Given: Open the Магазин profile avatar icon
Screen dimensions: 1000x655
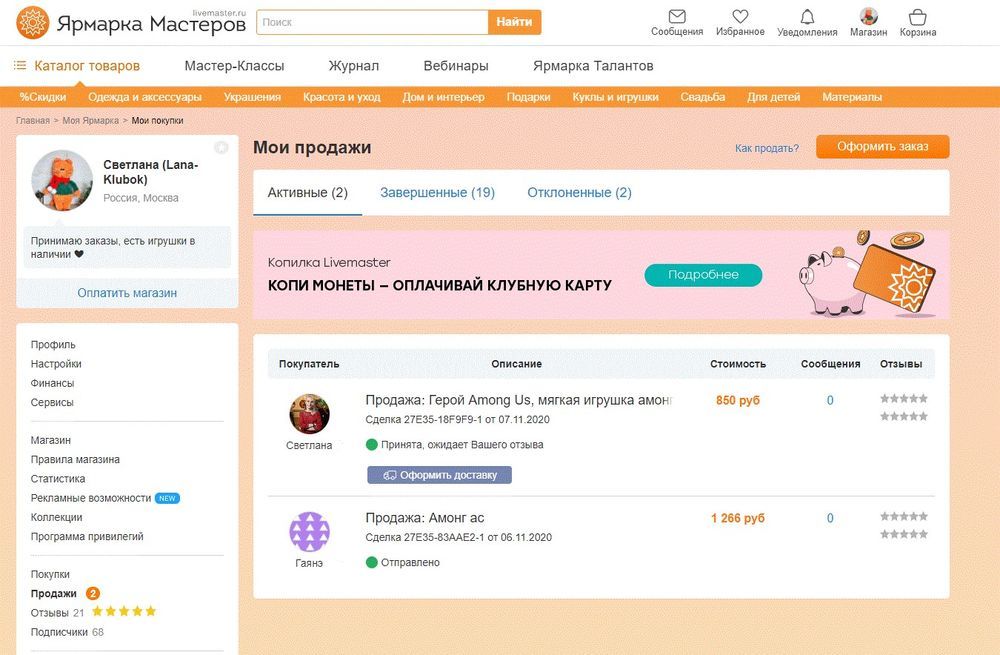Looking at the screenshot, I should [x=869, y=16].
